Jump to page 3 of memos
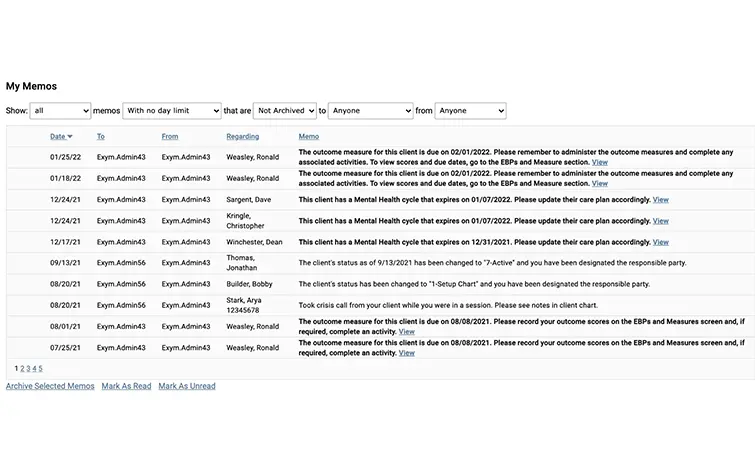Screen dimensions: 755x465 pos(28,369)
